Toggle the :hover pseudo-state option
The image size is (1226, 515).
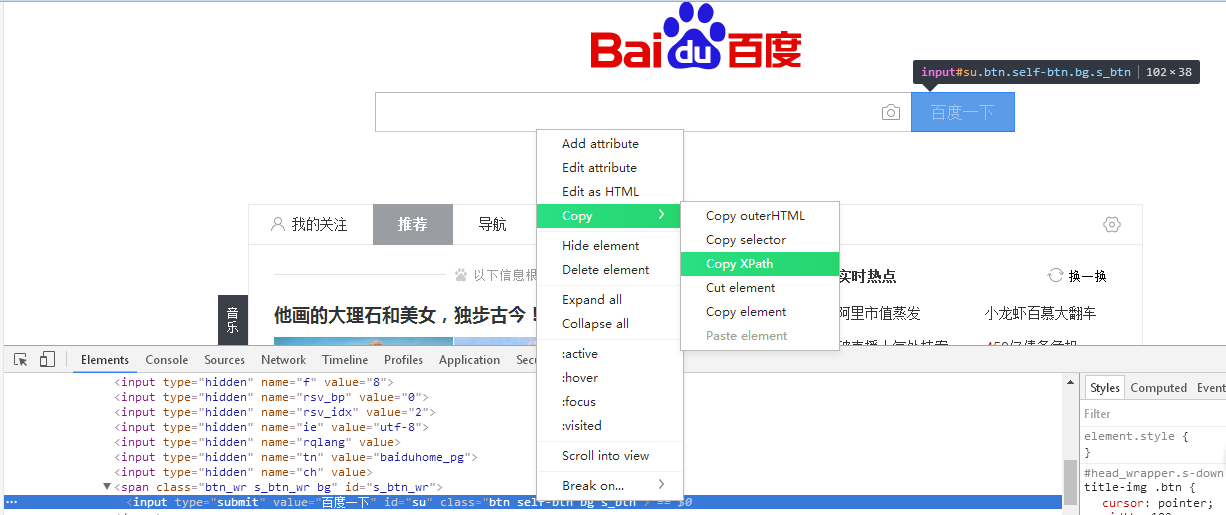tap(610, 378)
